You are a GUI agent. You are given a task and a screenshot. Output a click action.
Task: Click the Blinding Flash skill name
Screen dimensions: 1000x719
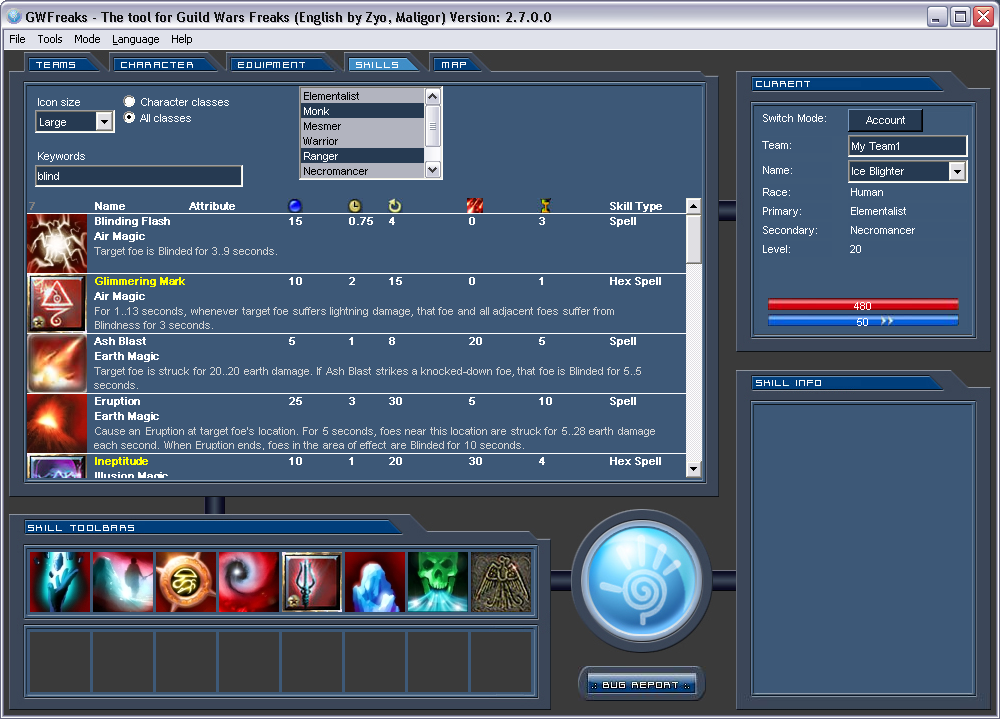click(x=132, y=221)
